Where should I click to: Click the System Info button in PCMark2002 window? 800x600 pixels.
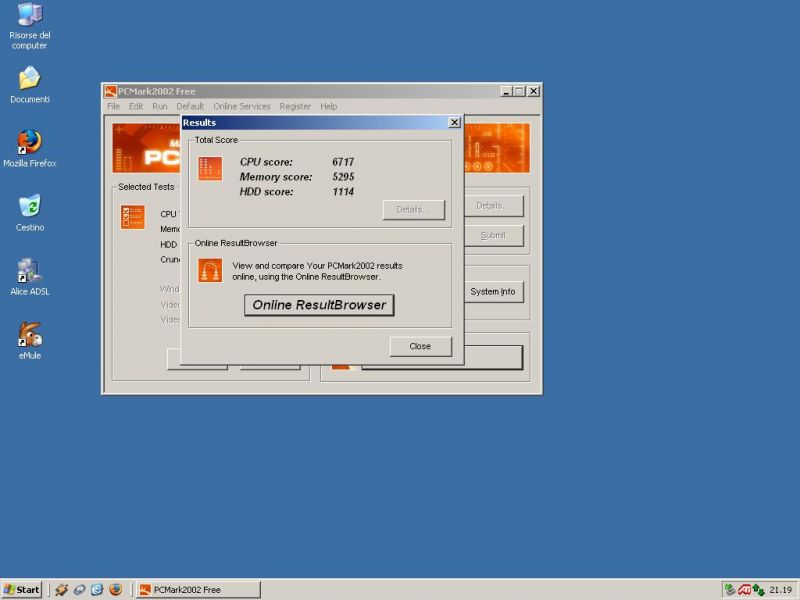[x=493, y=292]
